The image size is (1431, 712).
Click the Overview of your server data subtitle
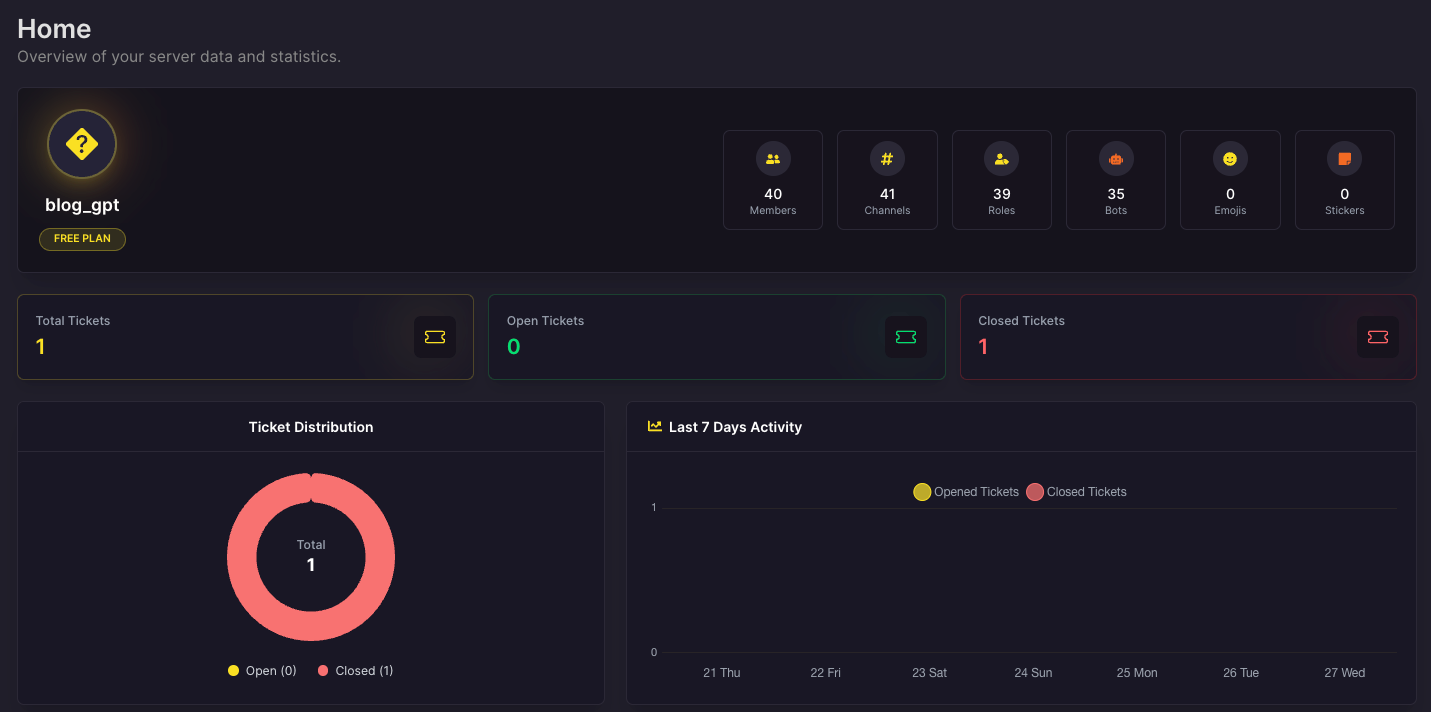click(179, 57)
